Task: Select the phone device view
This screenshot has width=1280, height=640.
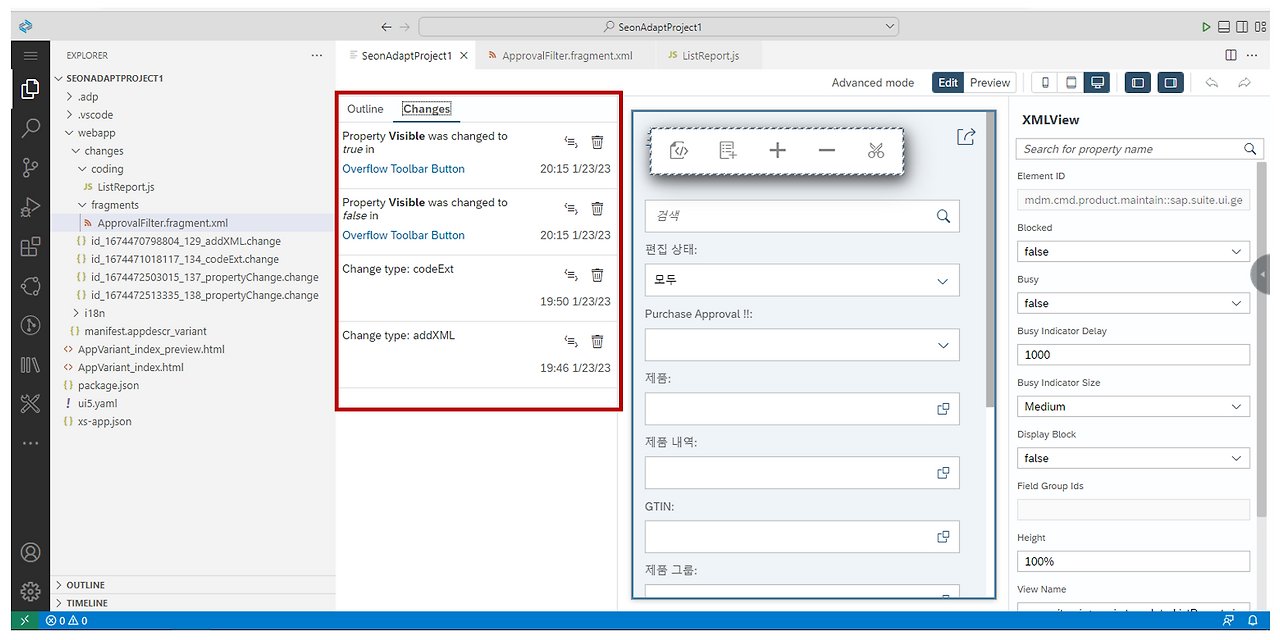Action: (x=1046, y=83)
